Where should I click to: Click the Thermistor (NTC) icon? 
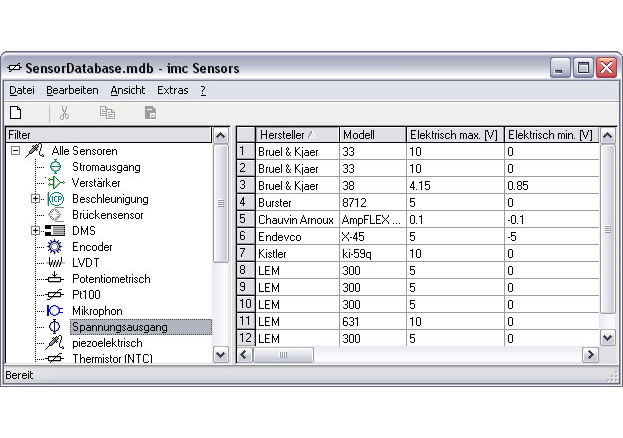55,358
